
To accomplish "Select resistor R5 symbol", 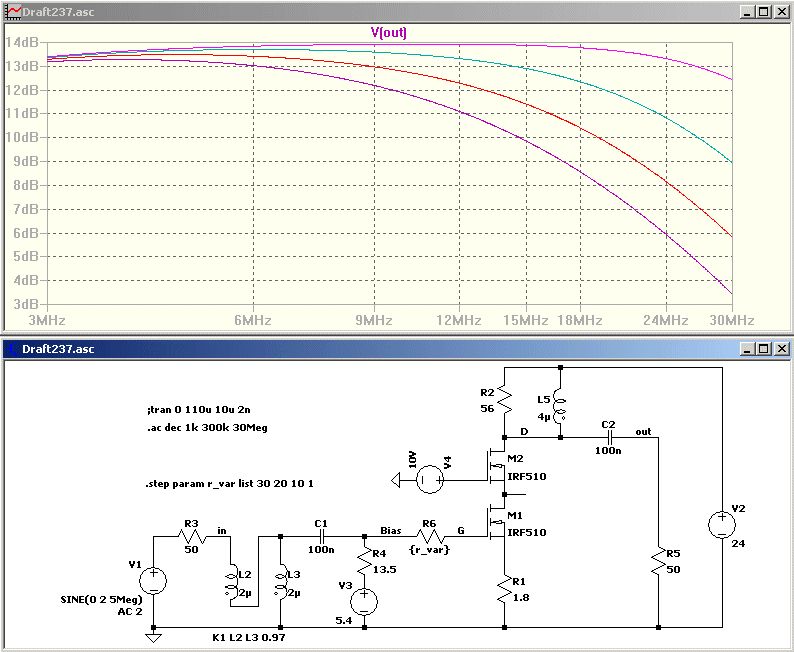I will coord(658,561).
